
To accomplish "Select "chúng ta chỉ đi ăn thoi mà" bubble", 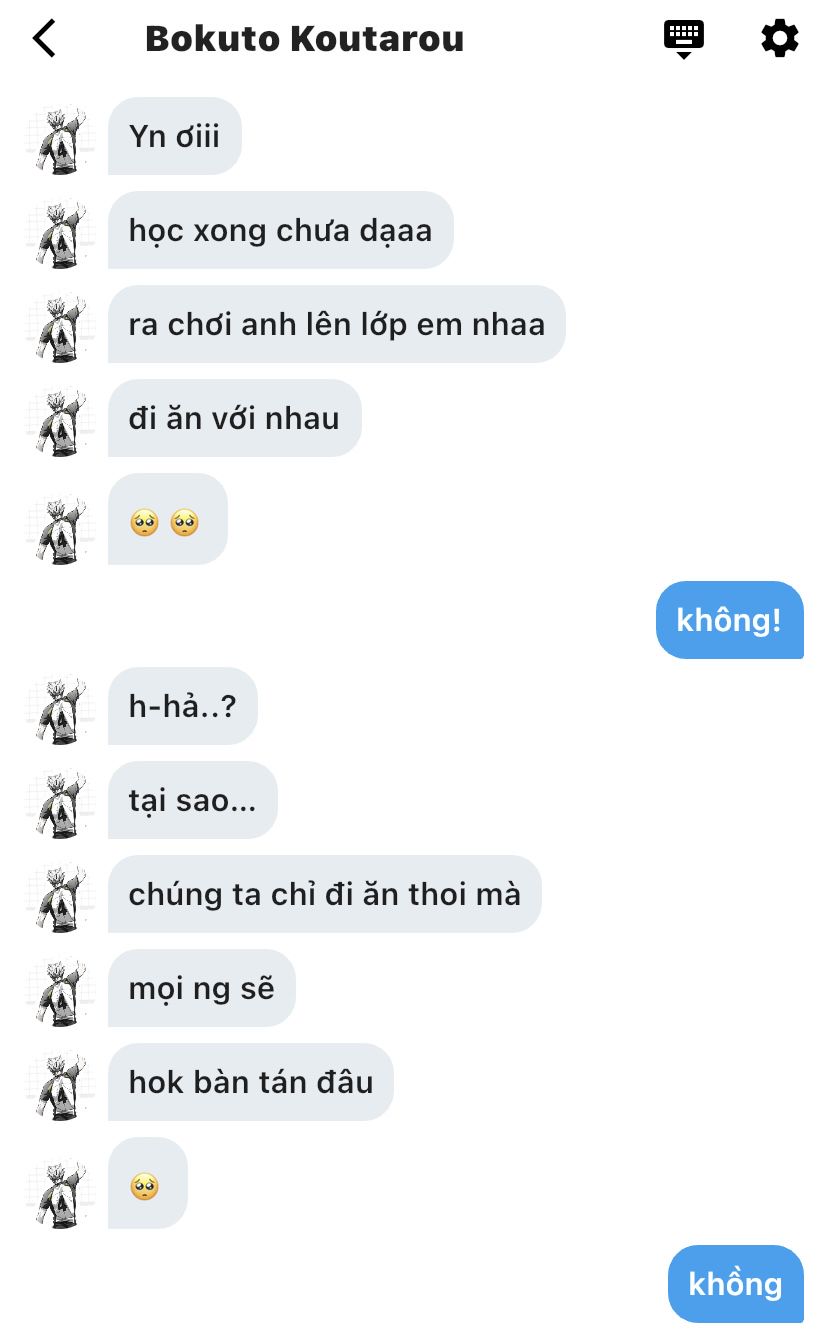I will point(325,894).
